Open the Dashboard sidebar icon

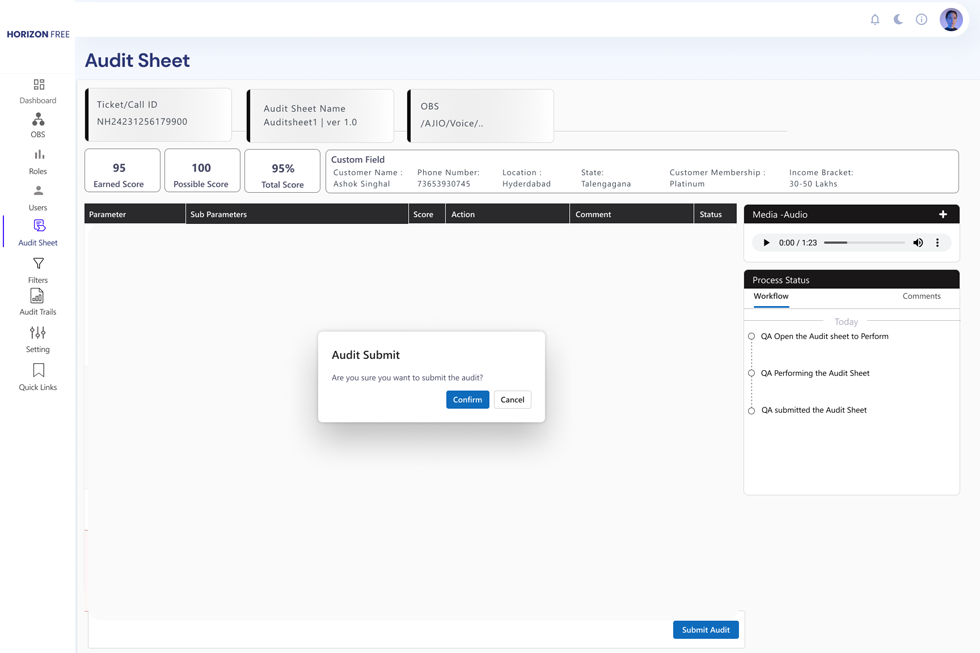[38, 86]
